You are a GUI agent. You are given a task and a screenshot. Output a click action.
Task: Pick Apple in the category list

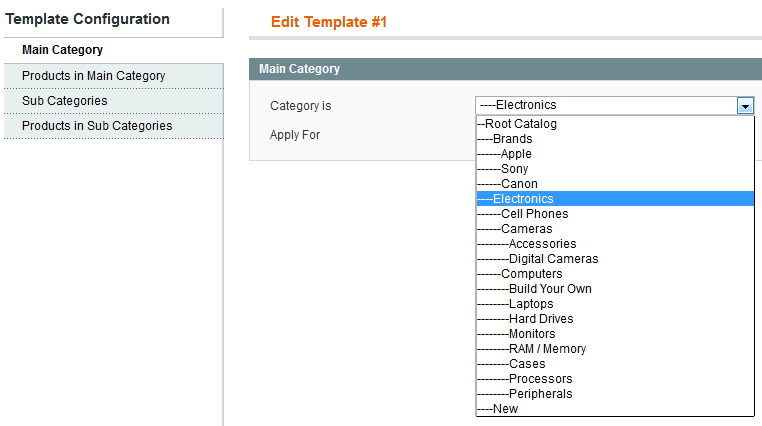tap(615, 154)
